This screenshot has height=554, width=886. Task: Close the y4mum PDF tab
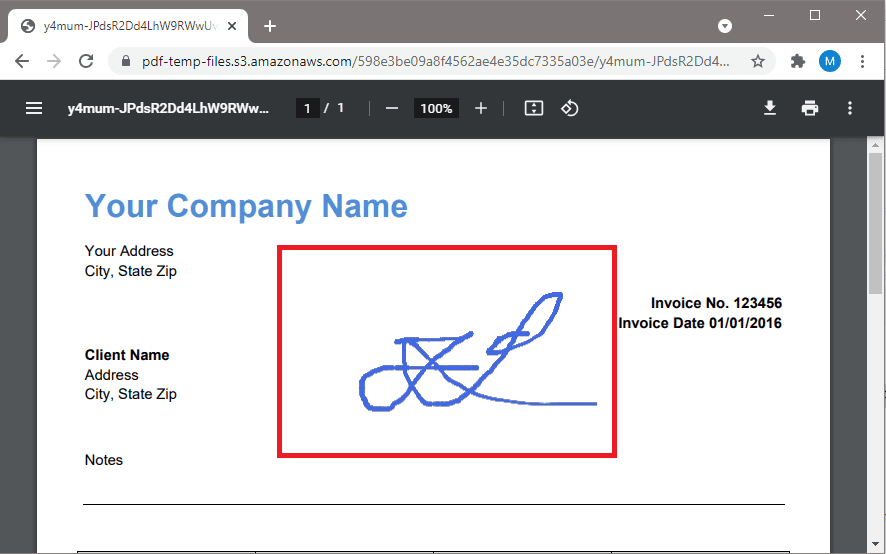(x=232, y=26)
